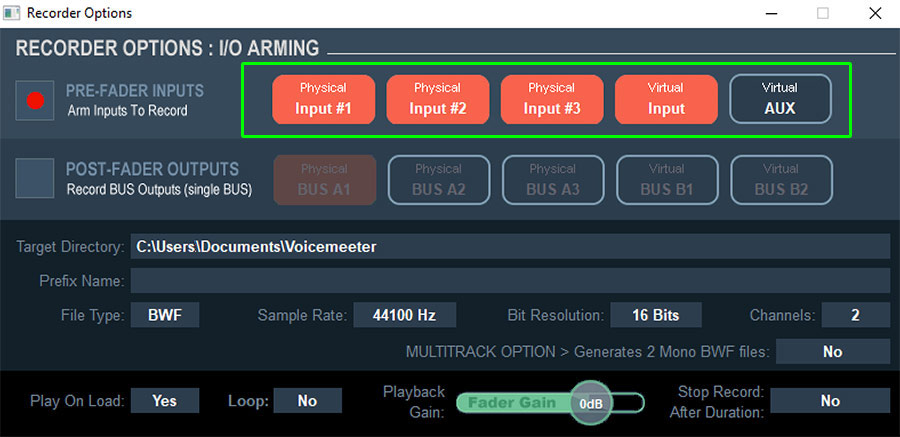The height and width of the screenshot is (437, 900).
Task: Change the File Type value BWF
Action: coord(165,315)
